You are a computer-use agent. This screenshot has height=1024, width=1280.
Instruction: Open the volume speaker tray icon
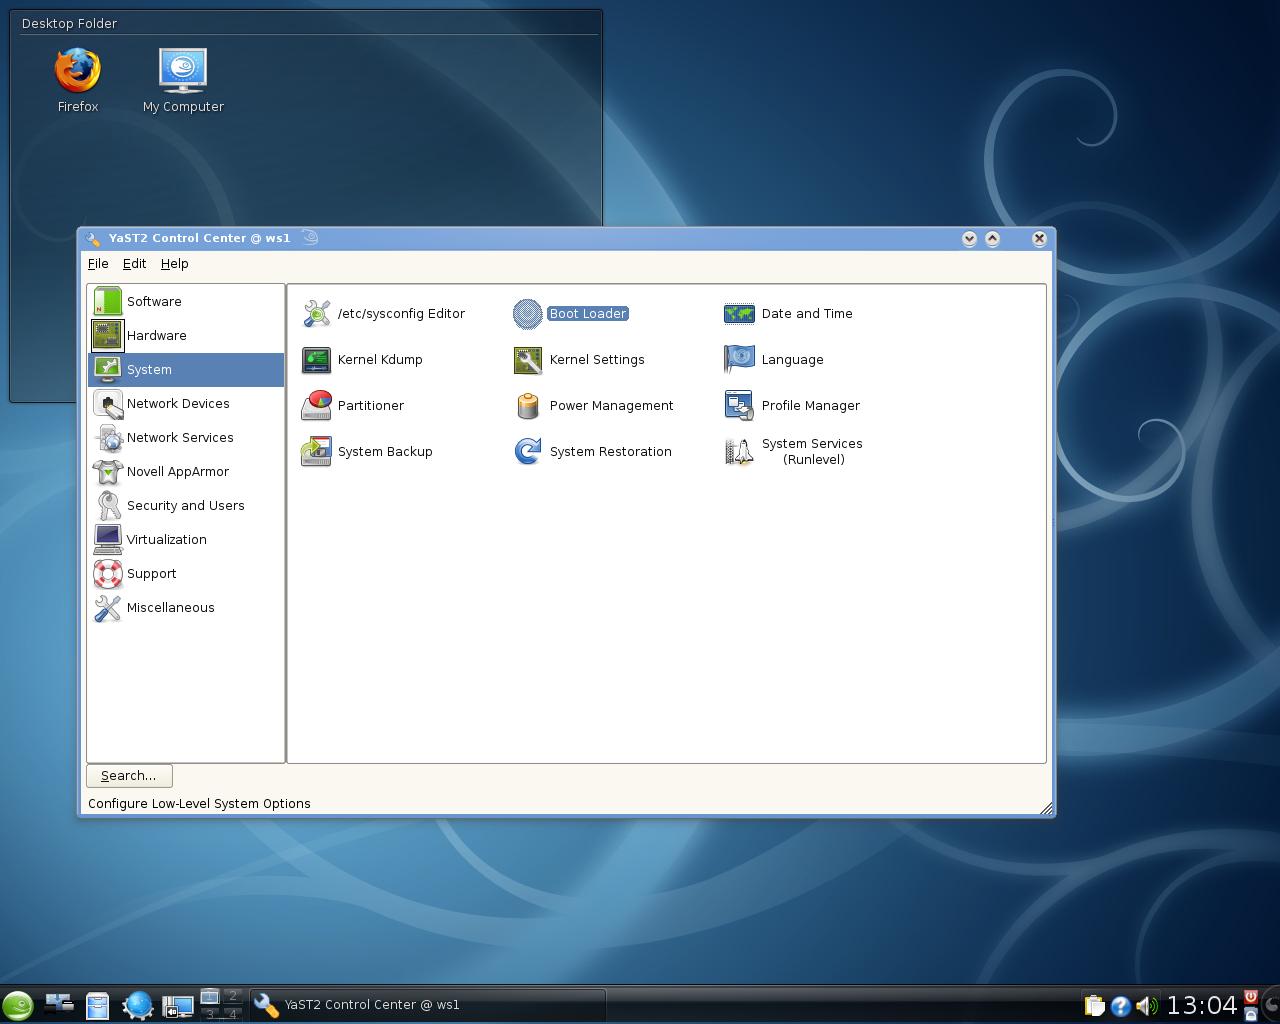1147,1006
